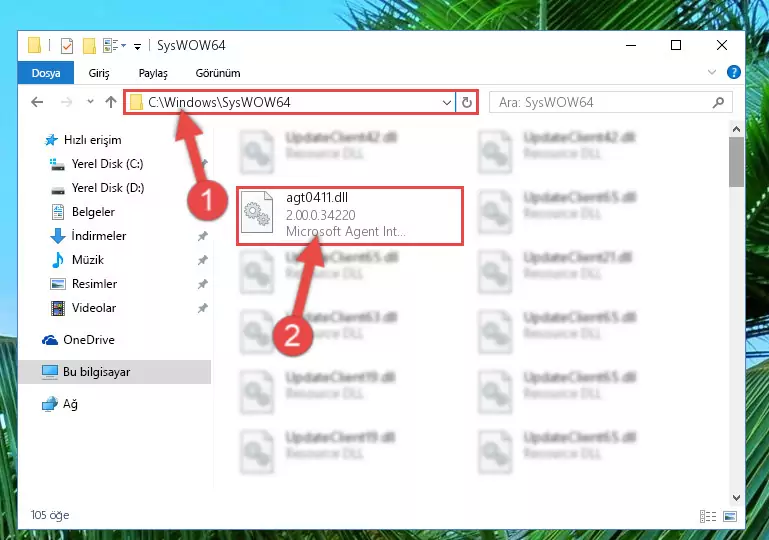Switch to large icons view in status bar
This screenshot has height=540, width=769.
(730, 516)
